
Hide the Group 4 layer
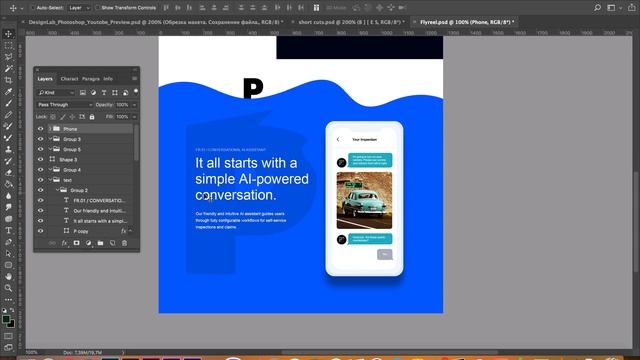click(x=40, y=169)
